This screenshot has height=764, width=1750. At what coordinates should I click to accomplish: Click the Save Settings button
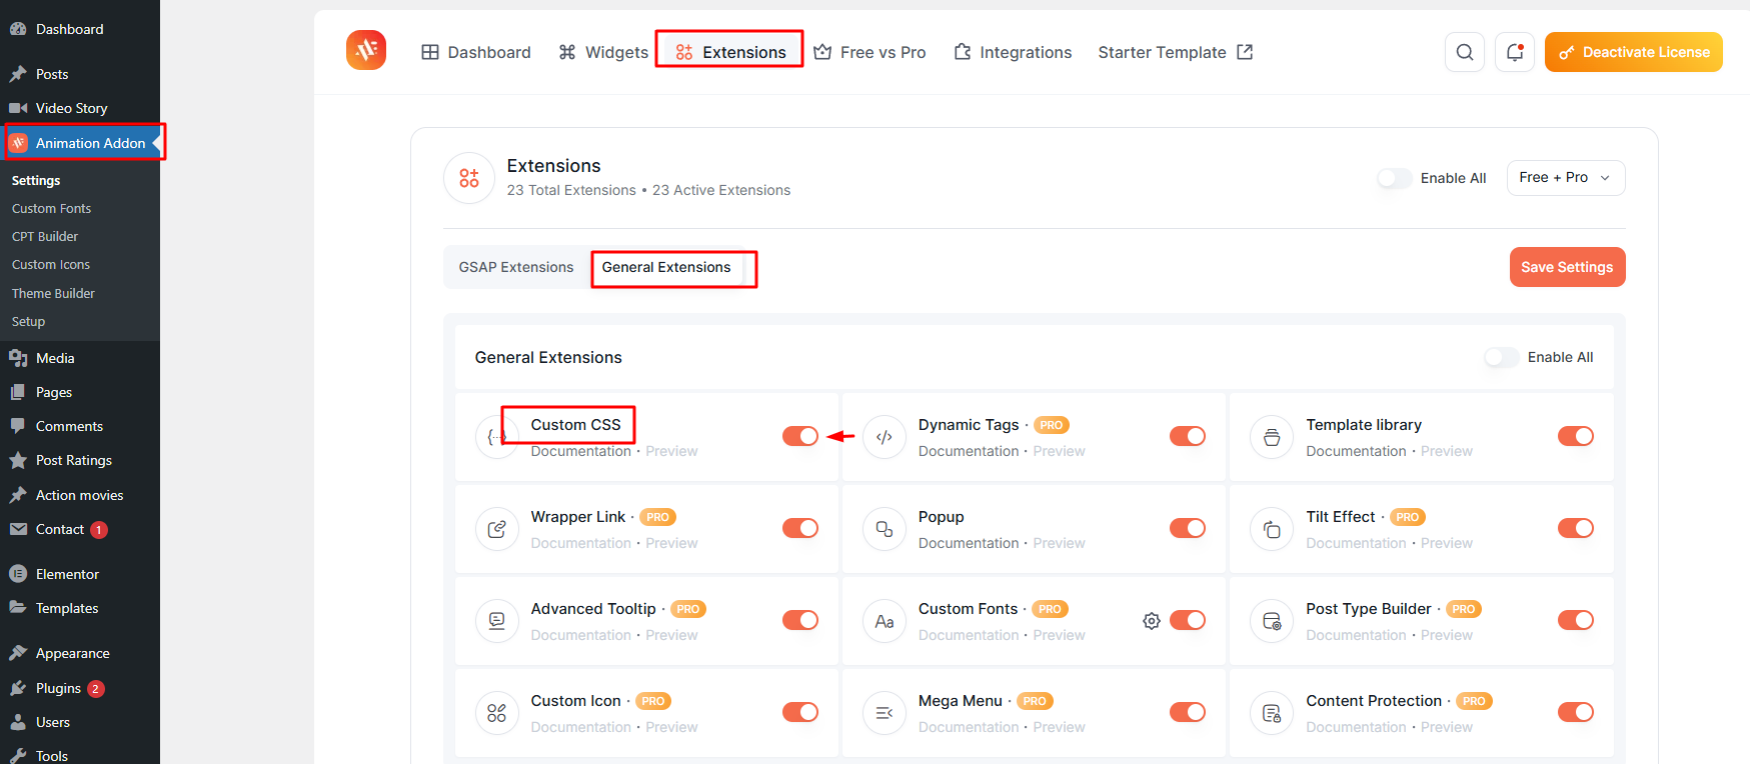tap(1567, 267)
